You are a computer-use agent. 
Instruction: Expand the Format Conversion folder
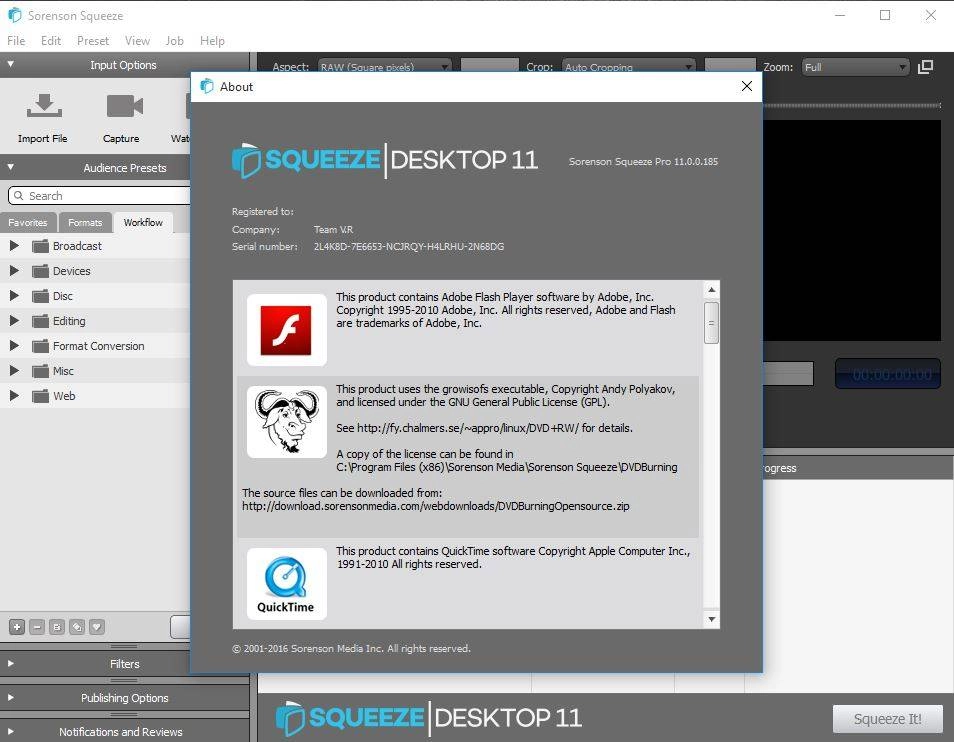tap(14, 345)
